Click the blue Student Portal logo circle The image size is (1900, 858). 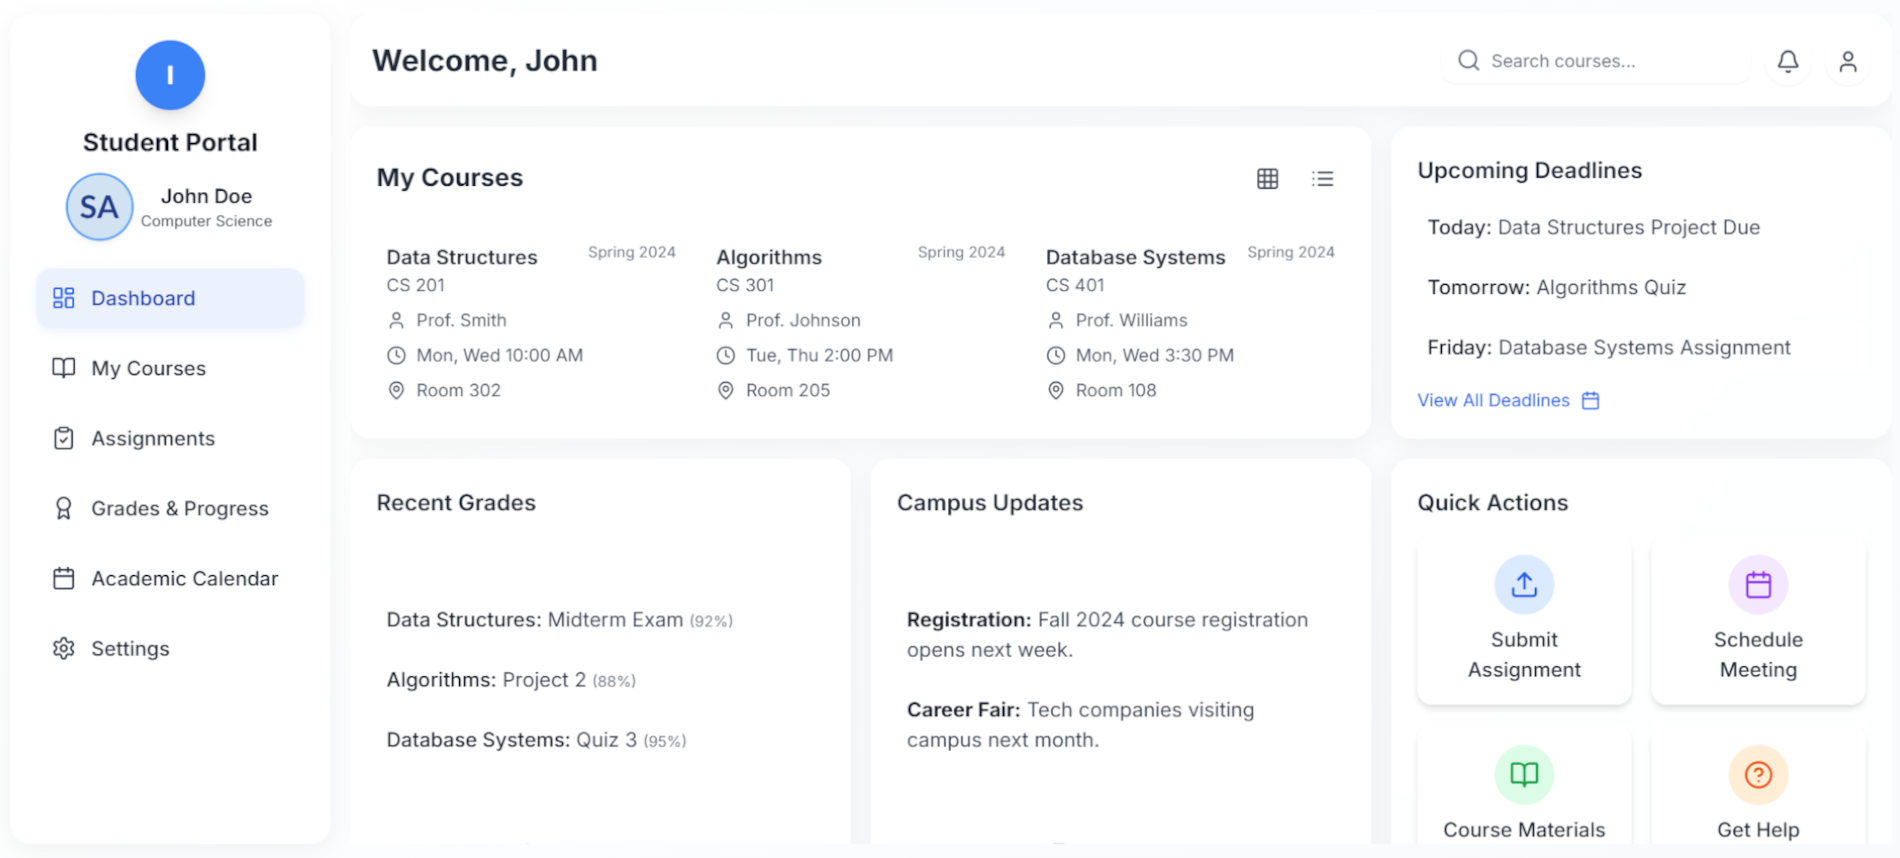click(x=170, y=75)
